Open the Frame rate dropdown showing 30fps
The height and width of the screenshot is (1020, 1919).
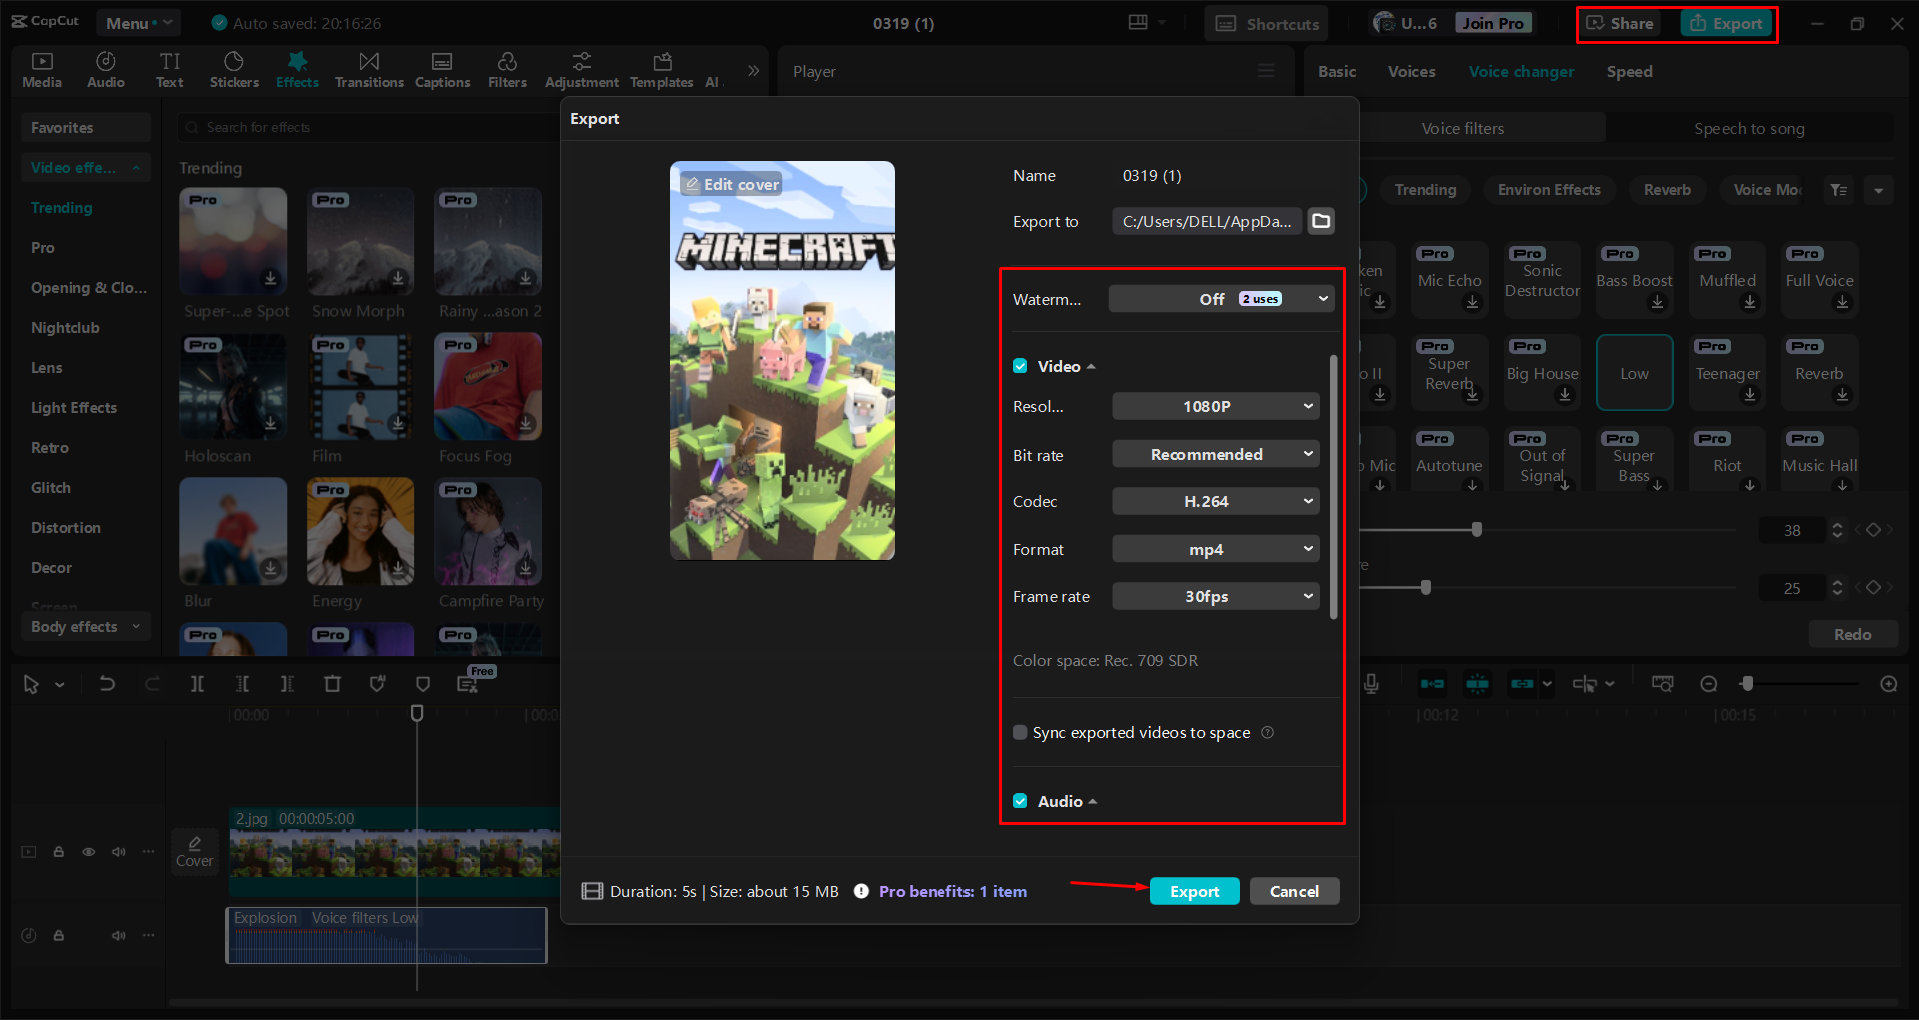[x=1215, y=596]
